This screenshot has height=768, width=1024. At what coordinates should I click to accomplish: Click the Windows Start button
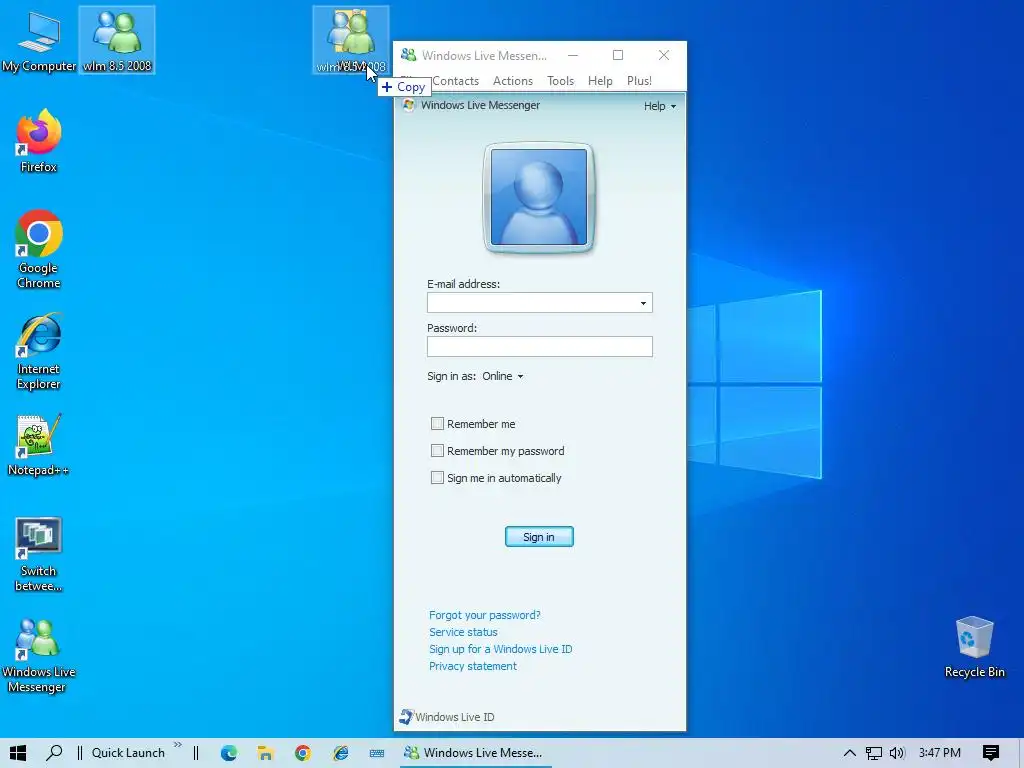[x=18, y=753]
